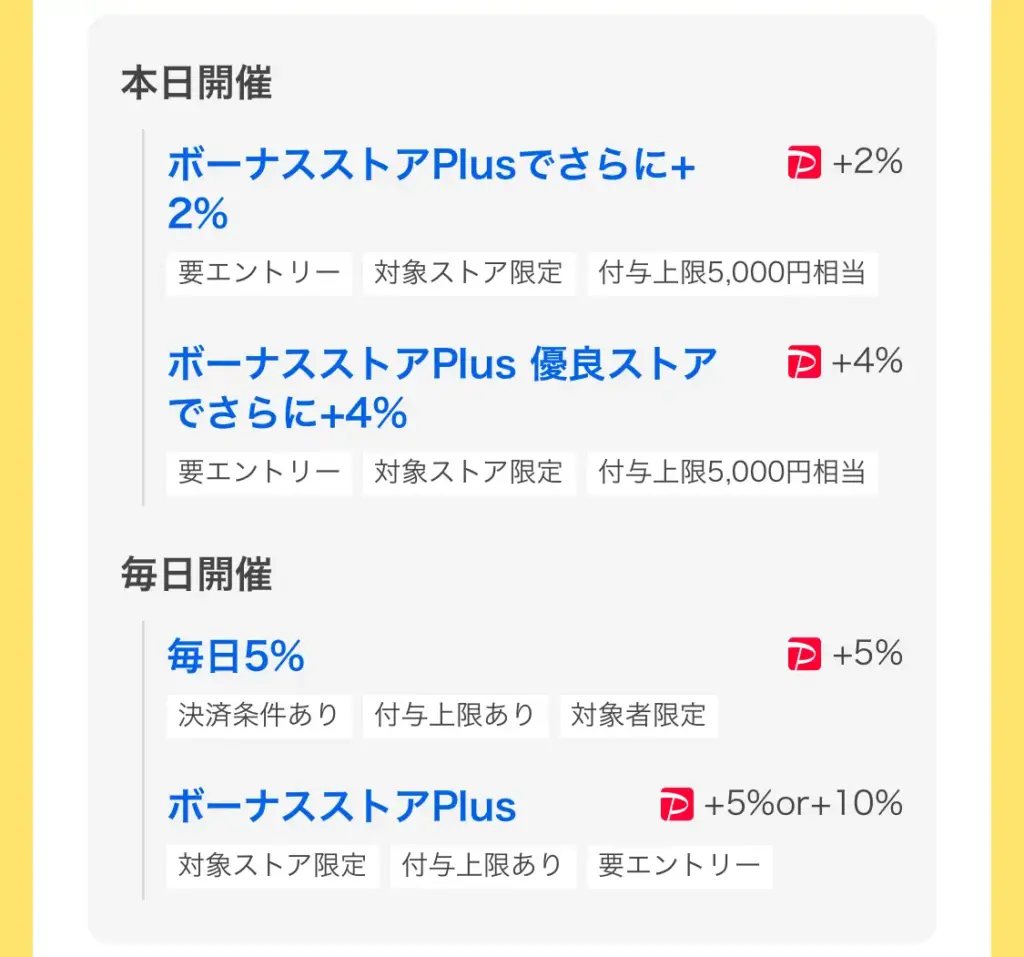Open ボーナスストアPlusでさらに+2% campaign link
Screen dimensions: 1024x957
tap(431, 188)
